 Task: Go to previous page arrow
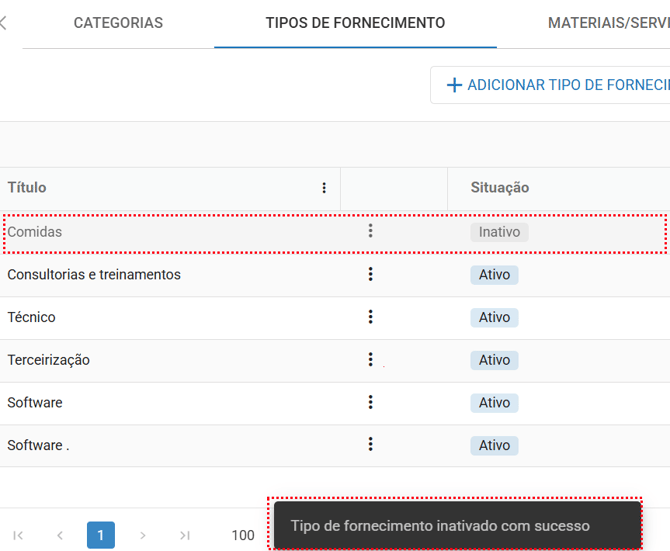60,535
